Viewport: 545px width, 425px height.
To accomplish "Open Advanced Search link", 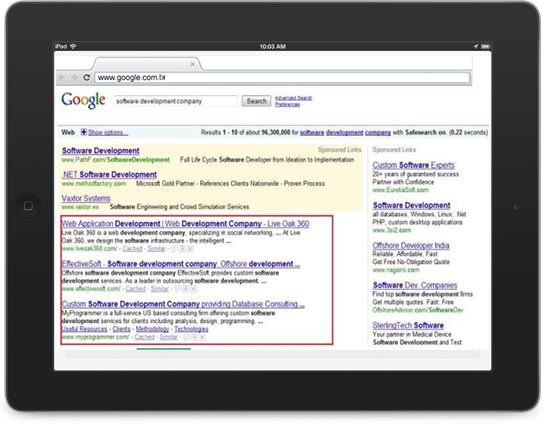I will (293, 98).
